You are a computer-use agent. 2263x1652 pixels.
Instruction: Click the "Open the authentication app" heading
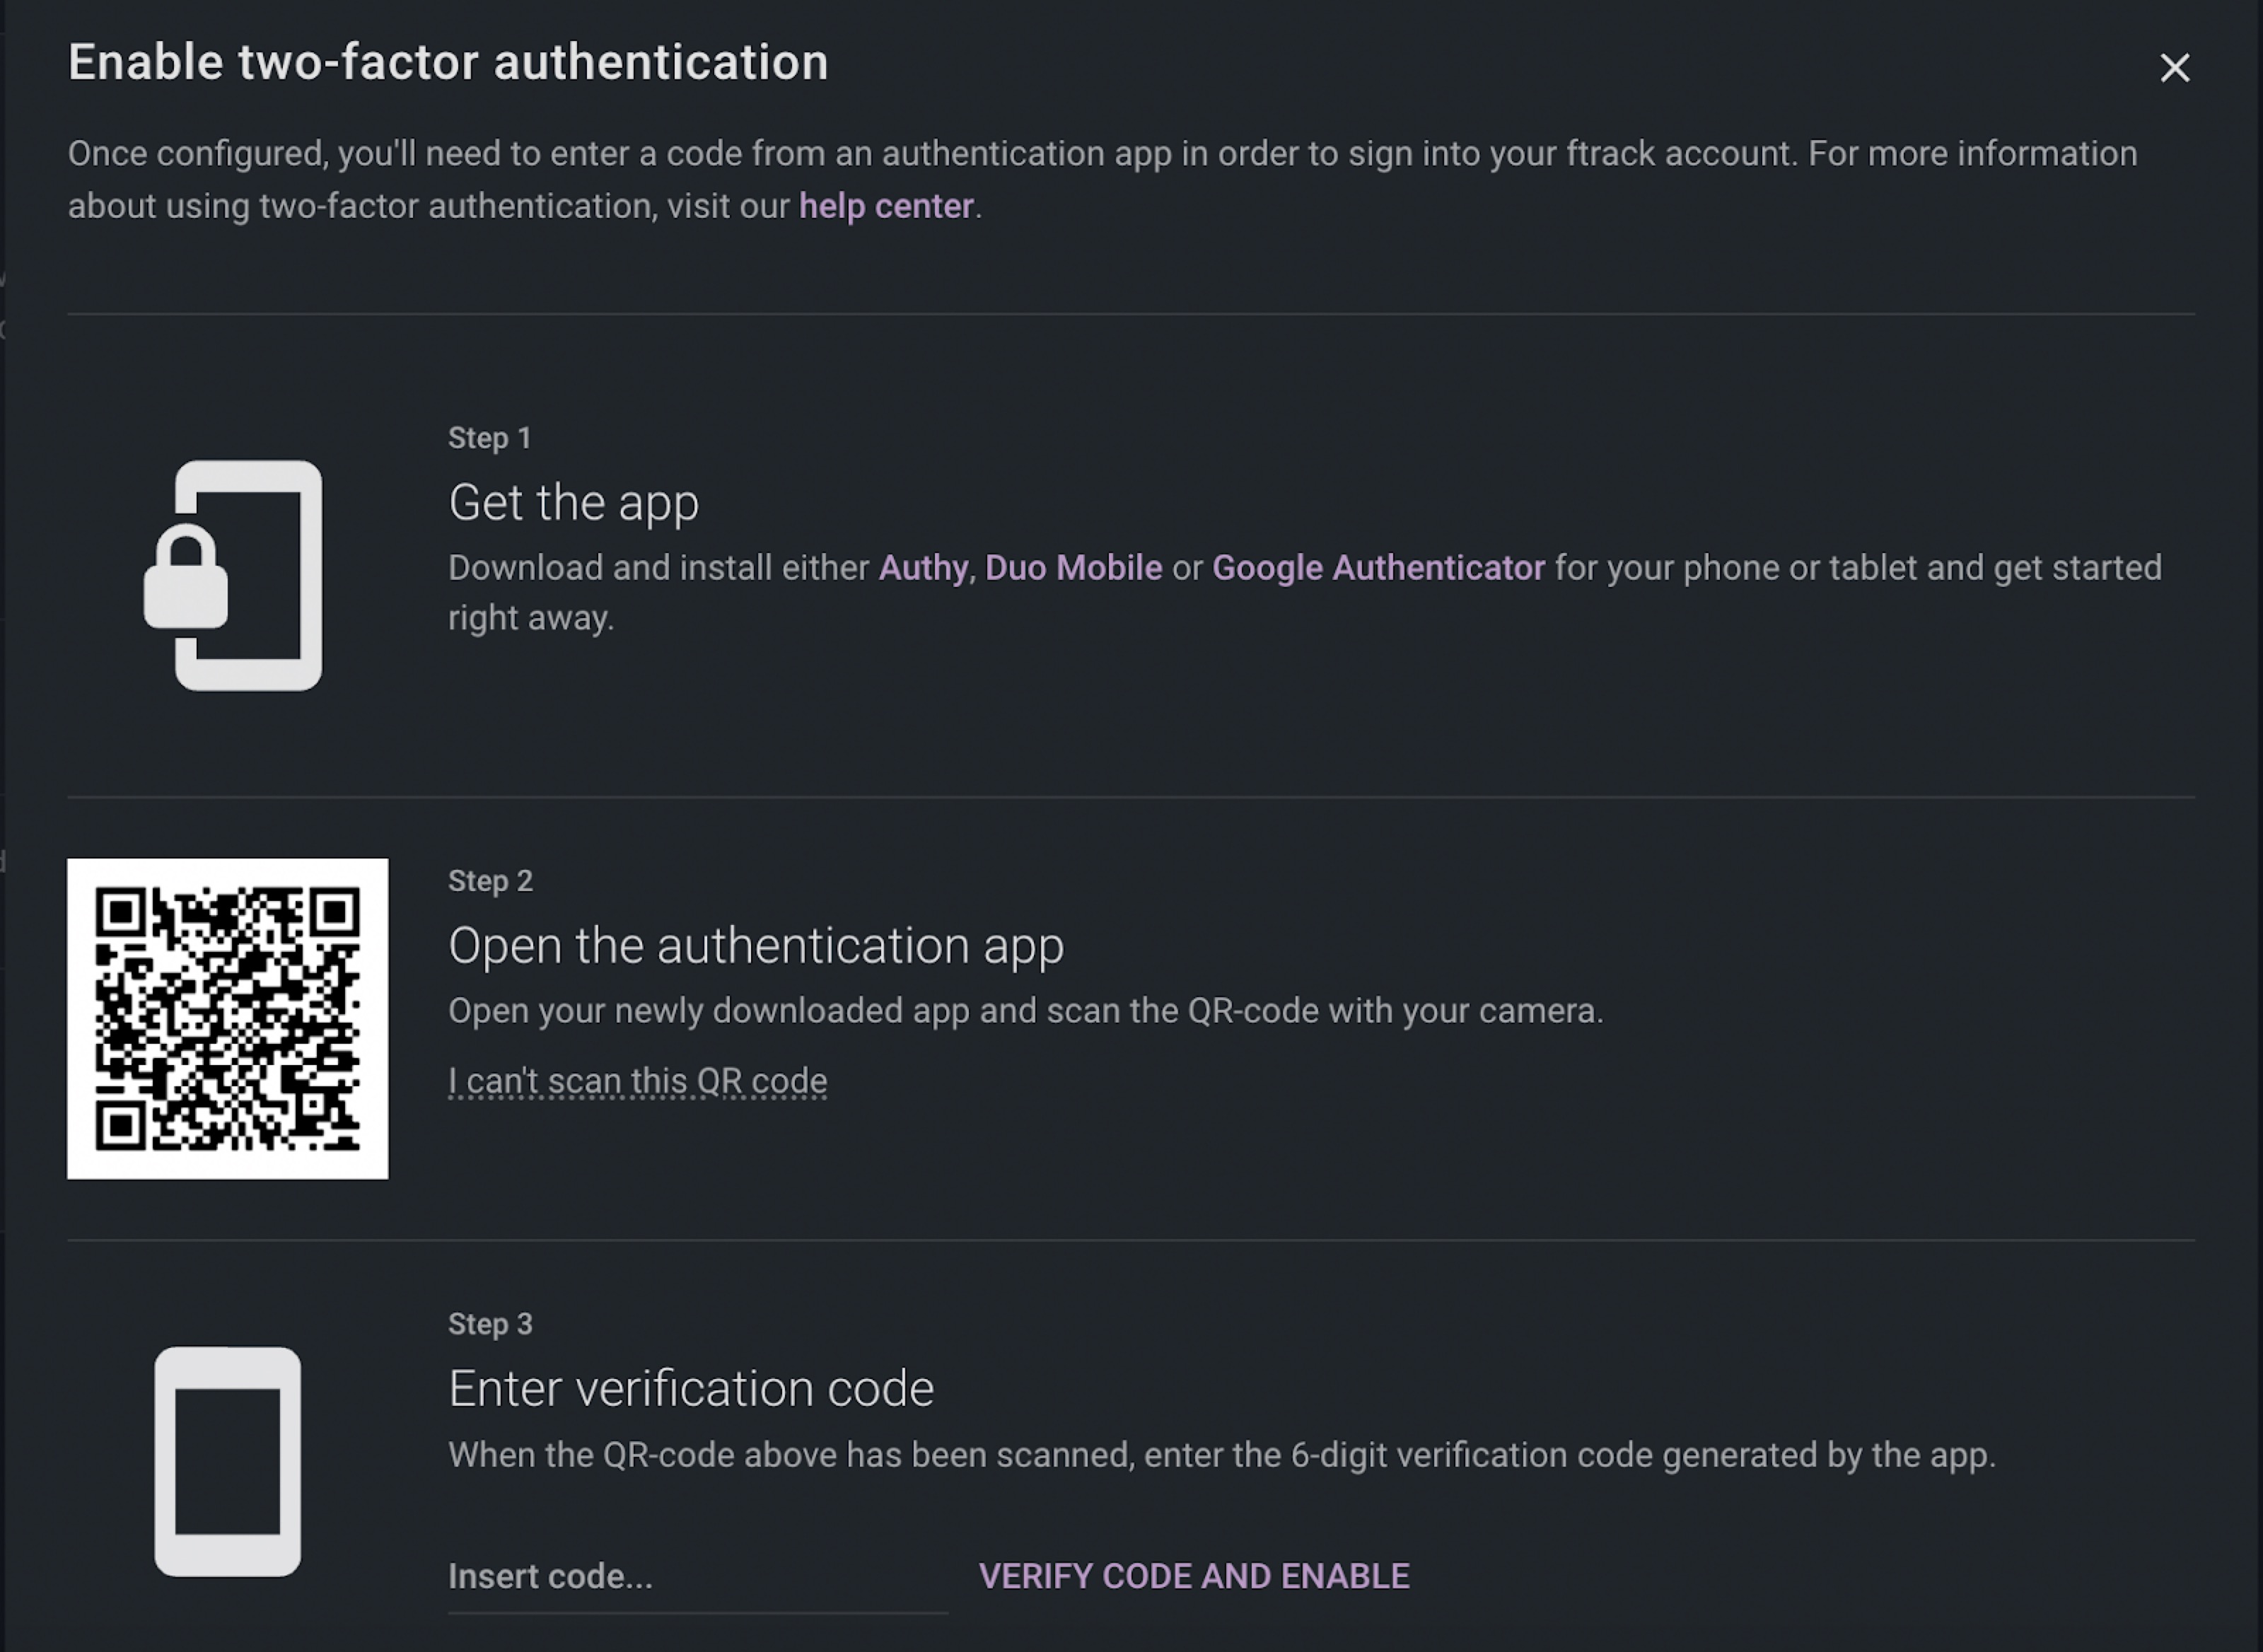click(756, 945)
